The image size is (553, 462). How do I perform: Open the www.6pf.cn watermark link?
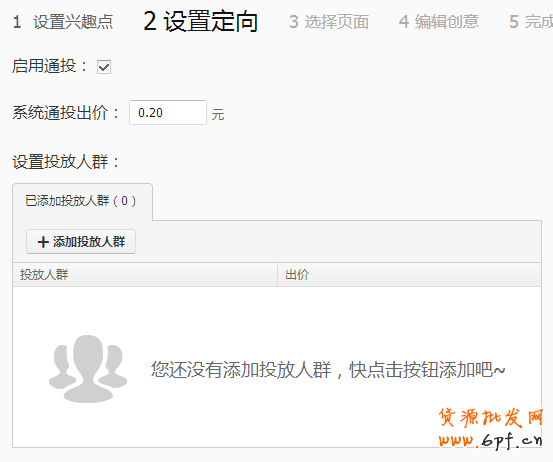[490, 441]
